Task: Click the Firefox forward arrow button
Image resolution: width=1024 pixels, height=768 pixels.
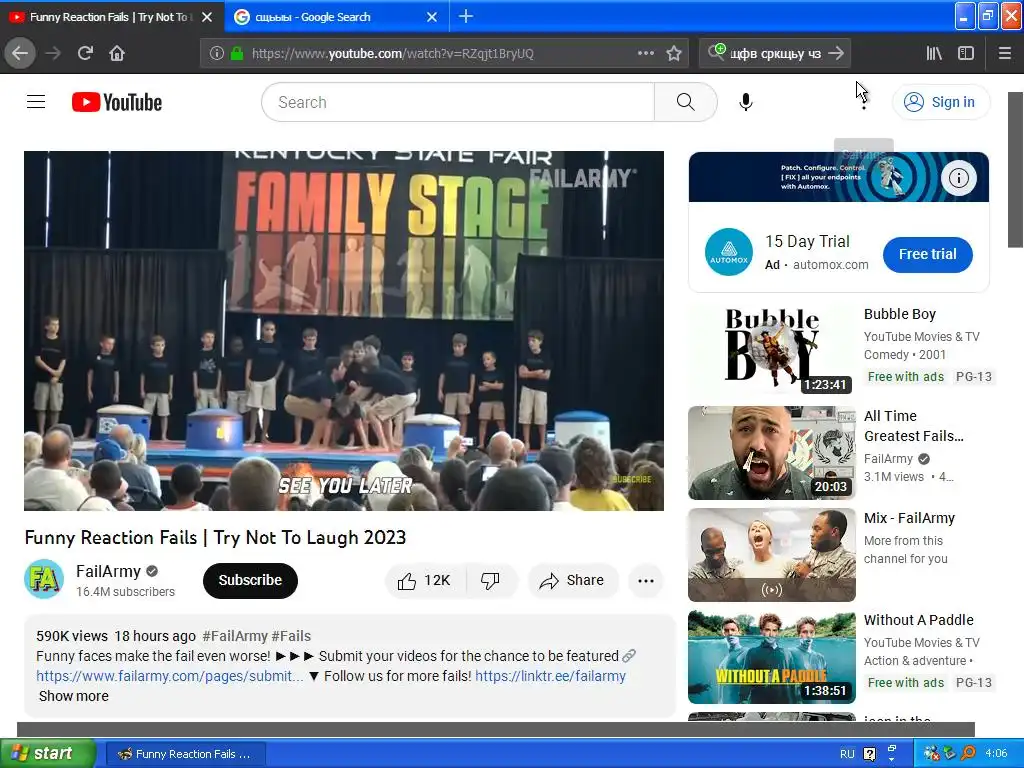Action: pos(53,54)
